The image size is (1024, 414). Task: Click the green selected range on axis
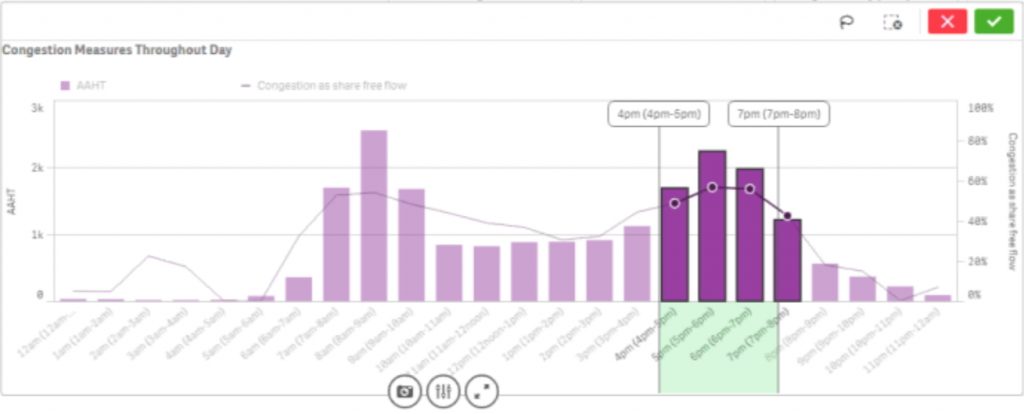pos(718,347)
